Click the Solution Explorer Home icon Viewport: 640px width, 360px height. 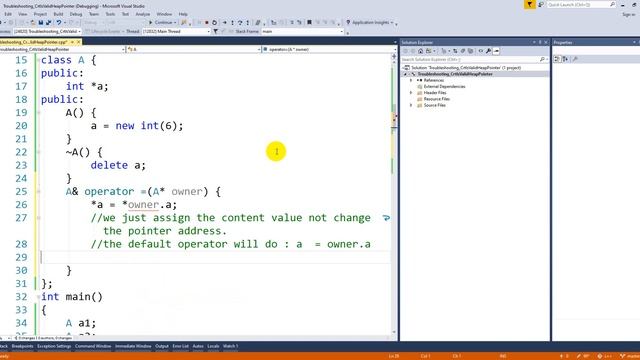[x=420, y=51]
